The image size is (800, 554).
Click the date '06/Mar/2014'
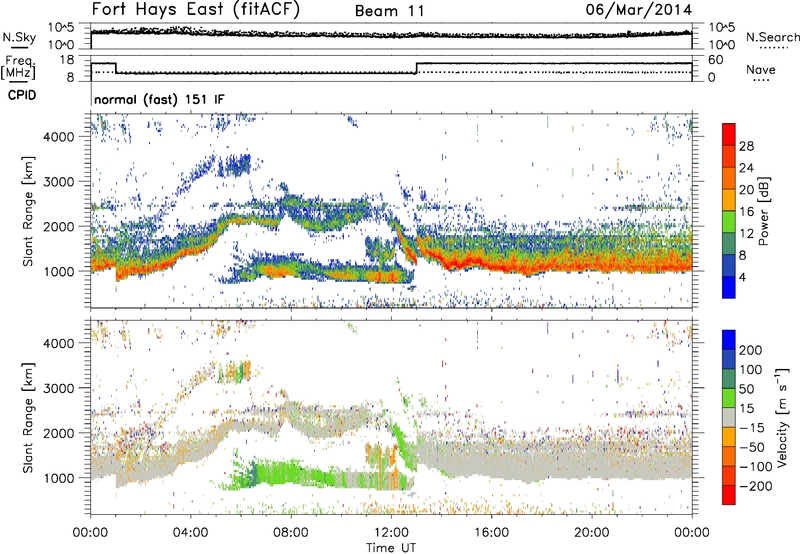point(639,10)
